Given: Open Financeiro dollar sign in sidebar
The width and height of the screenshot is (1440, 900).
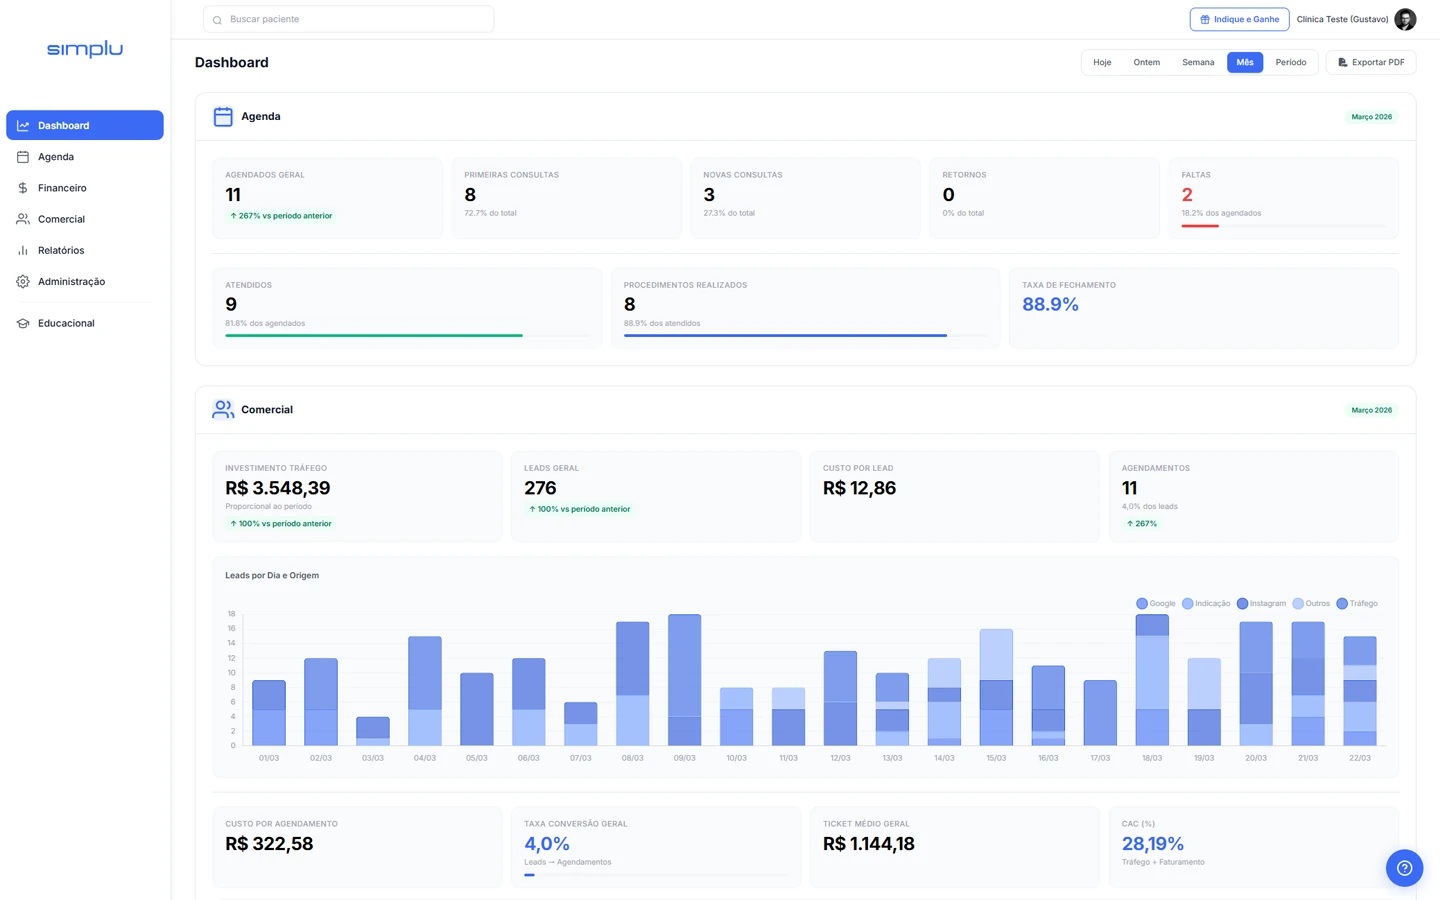Looking at the screenshot, I should point(23,188).
